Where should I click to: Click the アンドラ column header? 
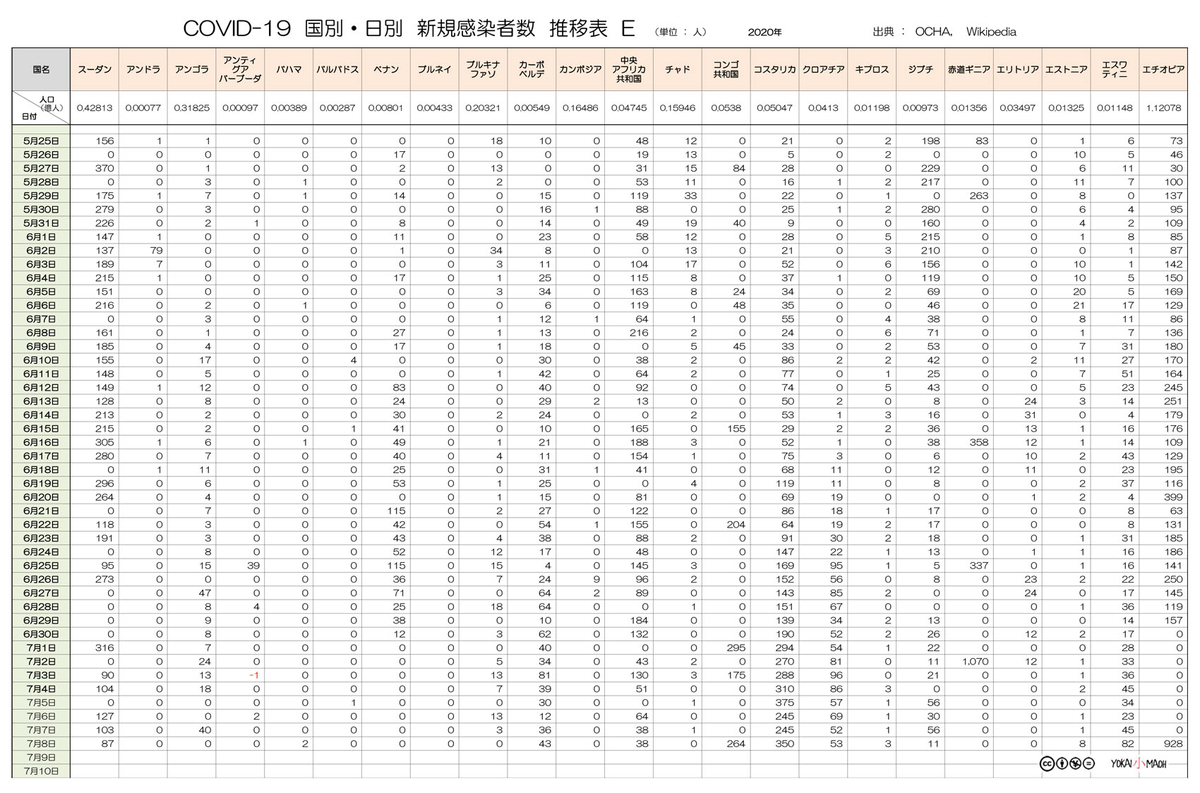(141, 70)
